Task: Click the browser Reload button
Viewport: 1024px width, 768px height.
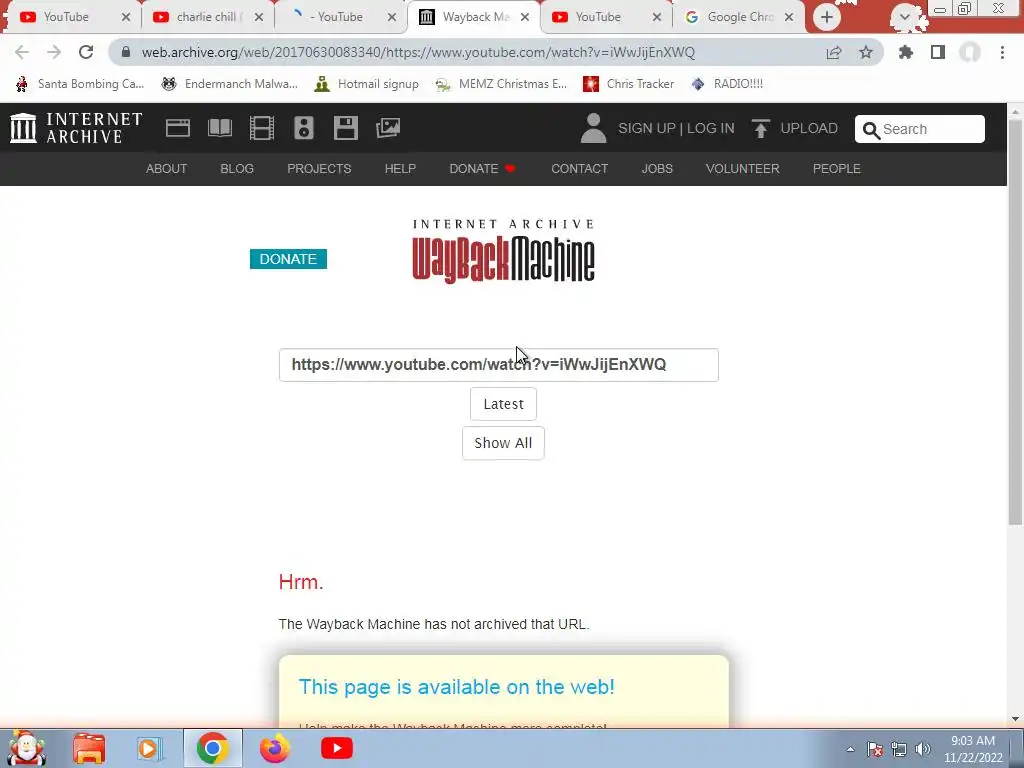Action: (x=86, y=52)
